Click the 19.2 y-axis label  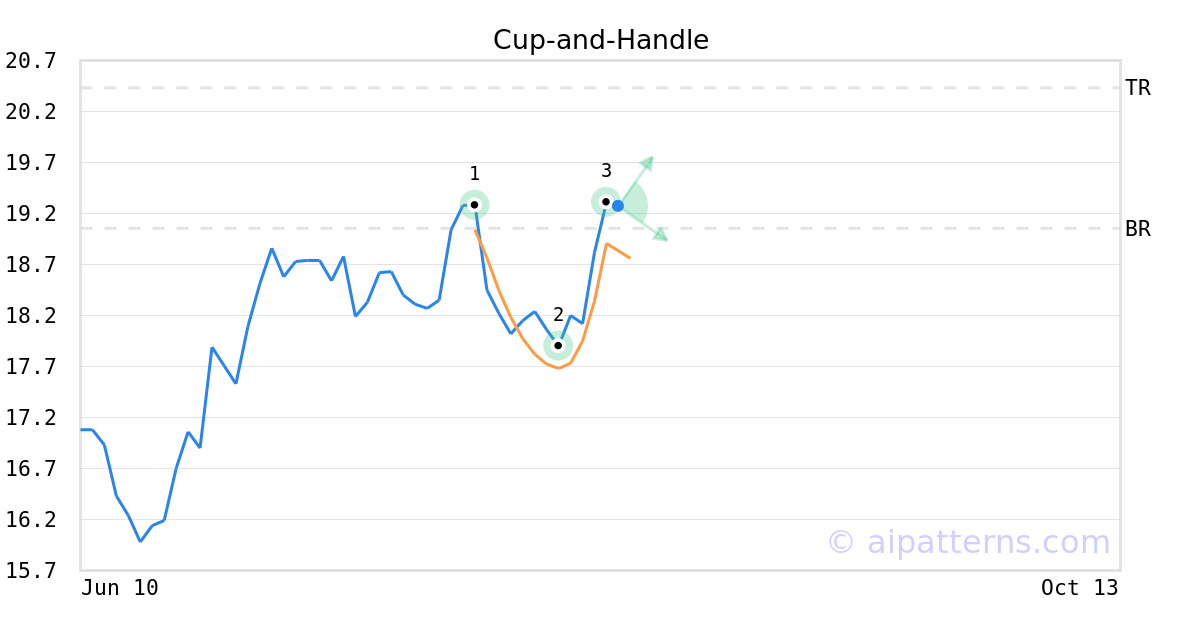31,214
